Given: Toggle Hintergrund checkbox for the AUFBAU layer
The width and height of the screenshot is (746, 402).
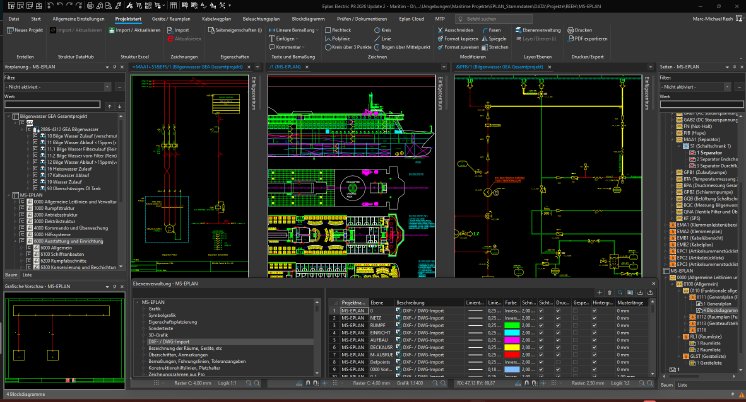Looking at the screenshot, I should [x=594, y=340].
